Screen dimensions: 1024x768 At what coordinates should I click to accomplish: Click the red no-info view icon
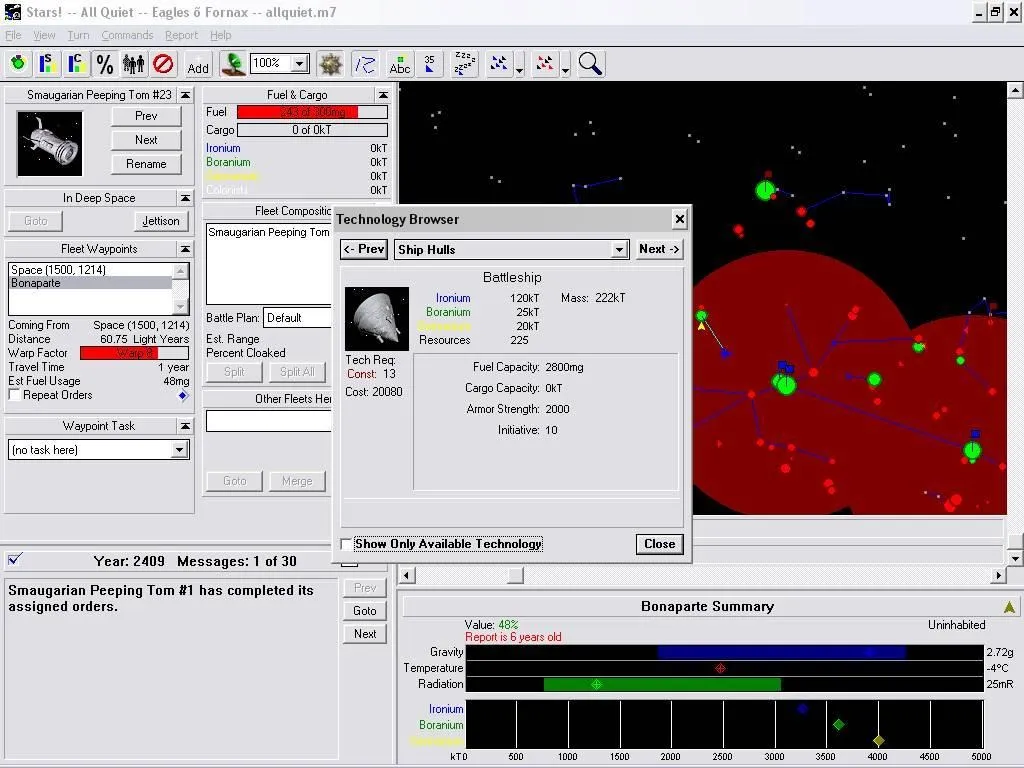coord(163,64)
